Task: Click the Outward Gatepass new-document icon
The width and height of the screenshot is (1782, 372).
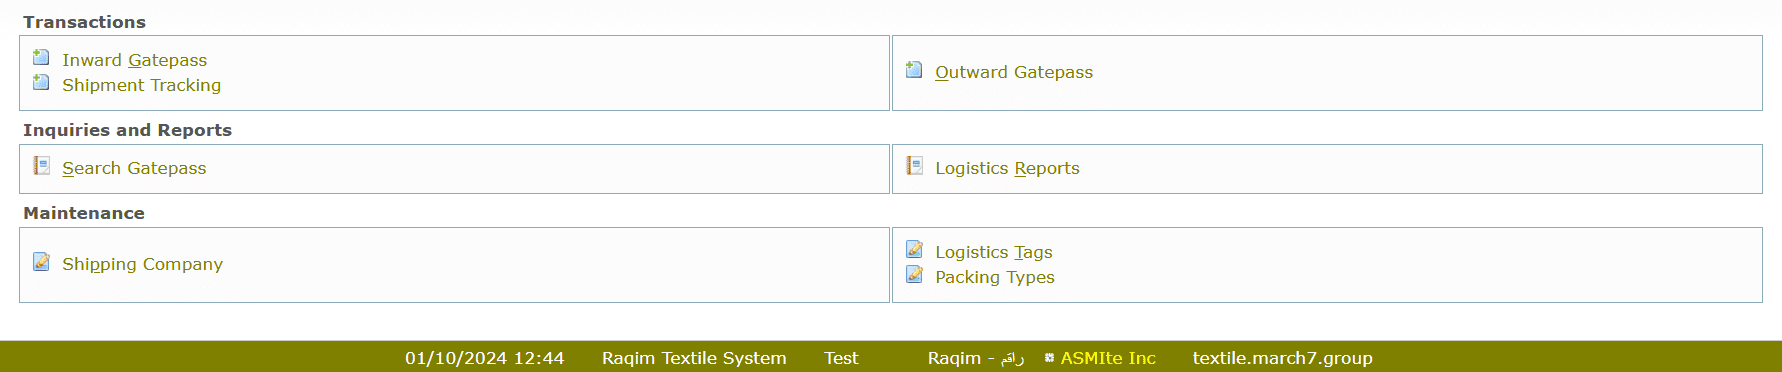Action: [914, 69]
